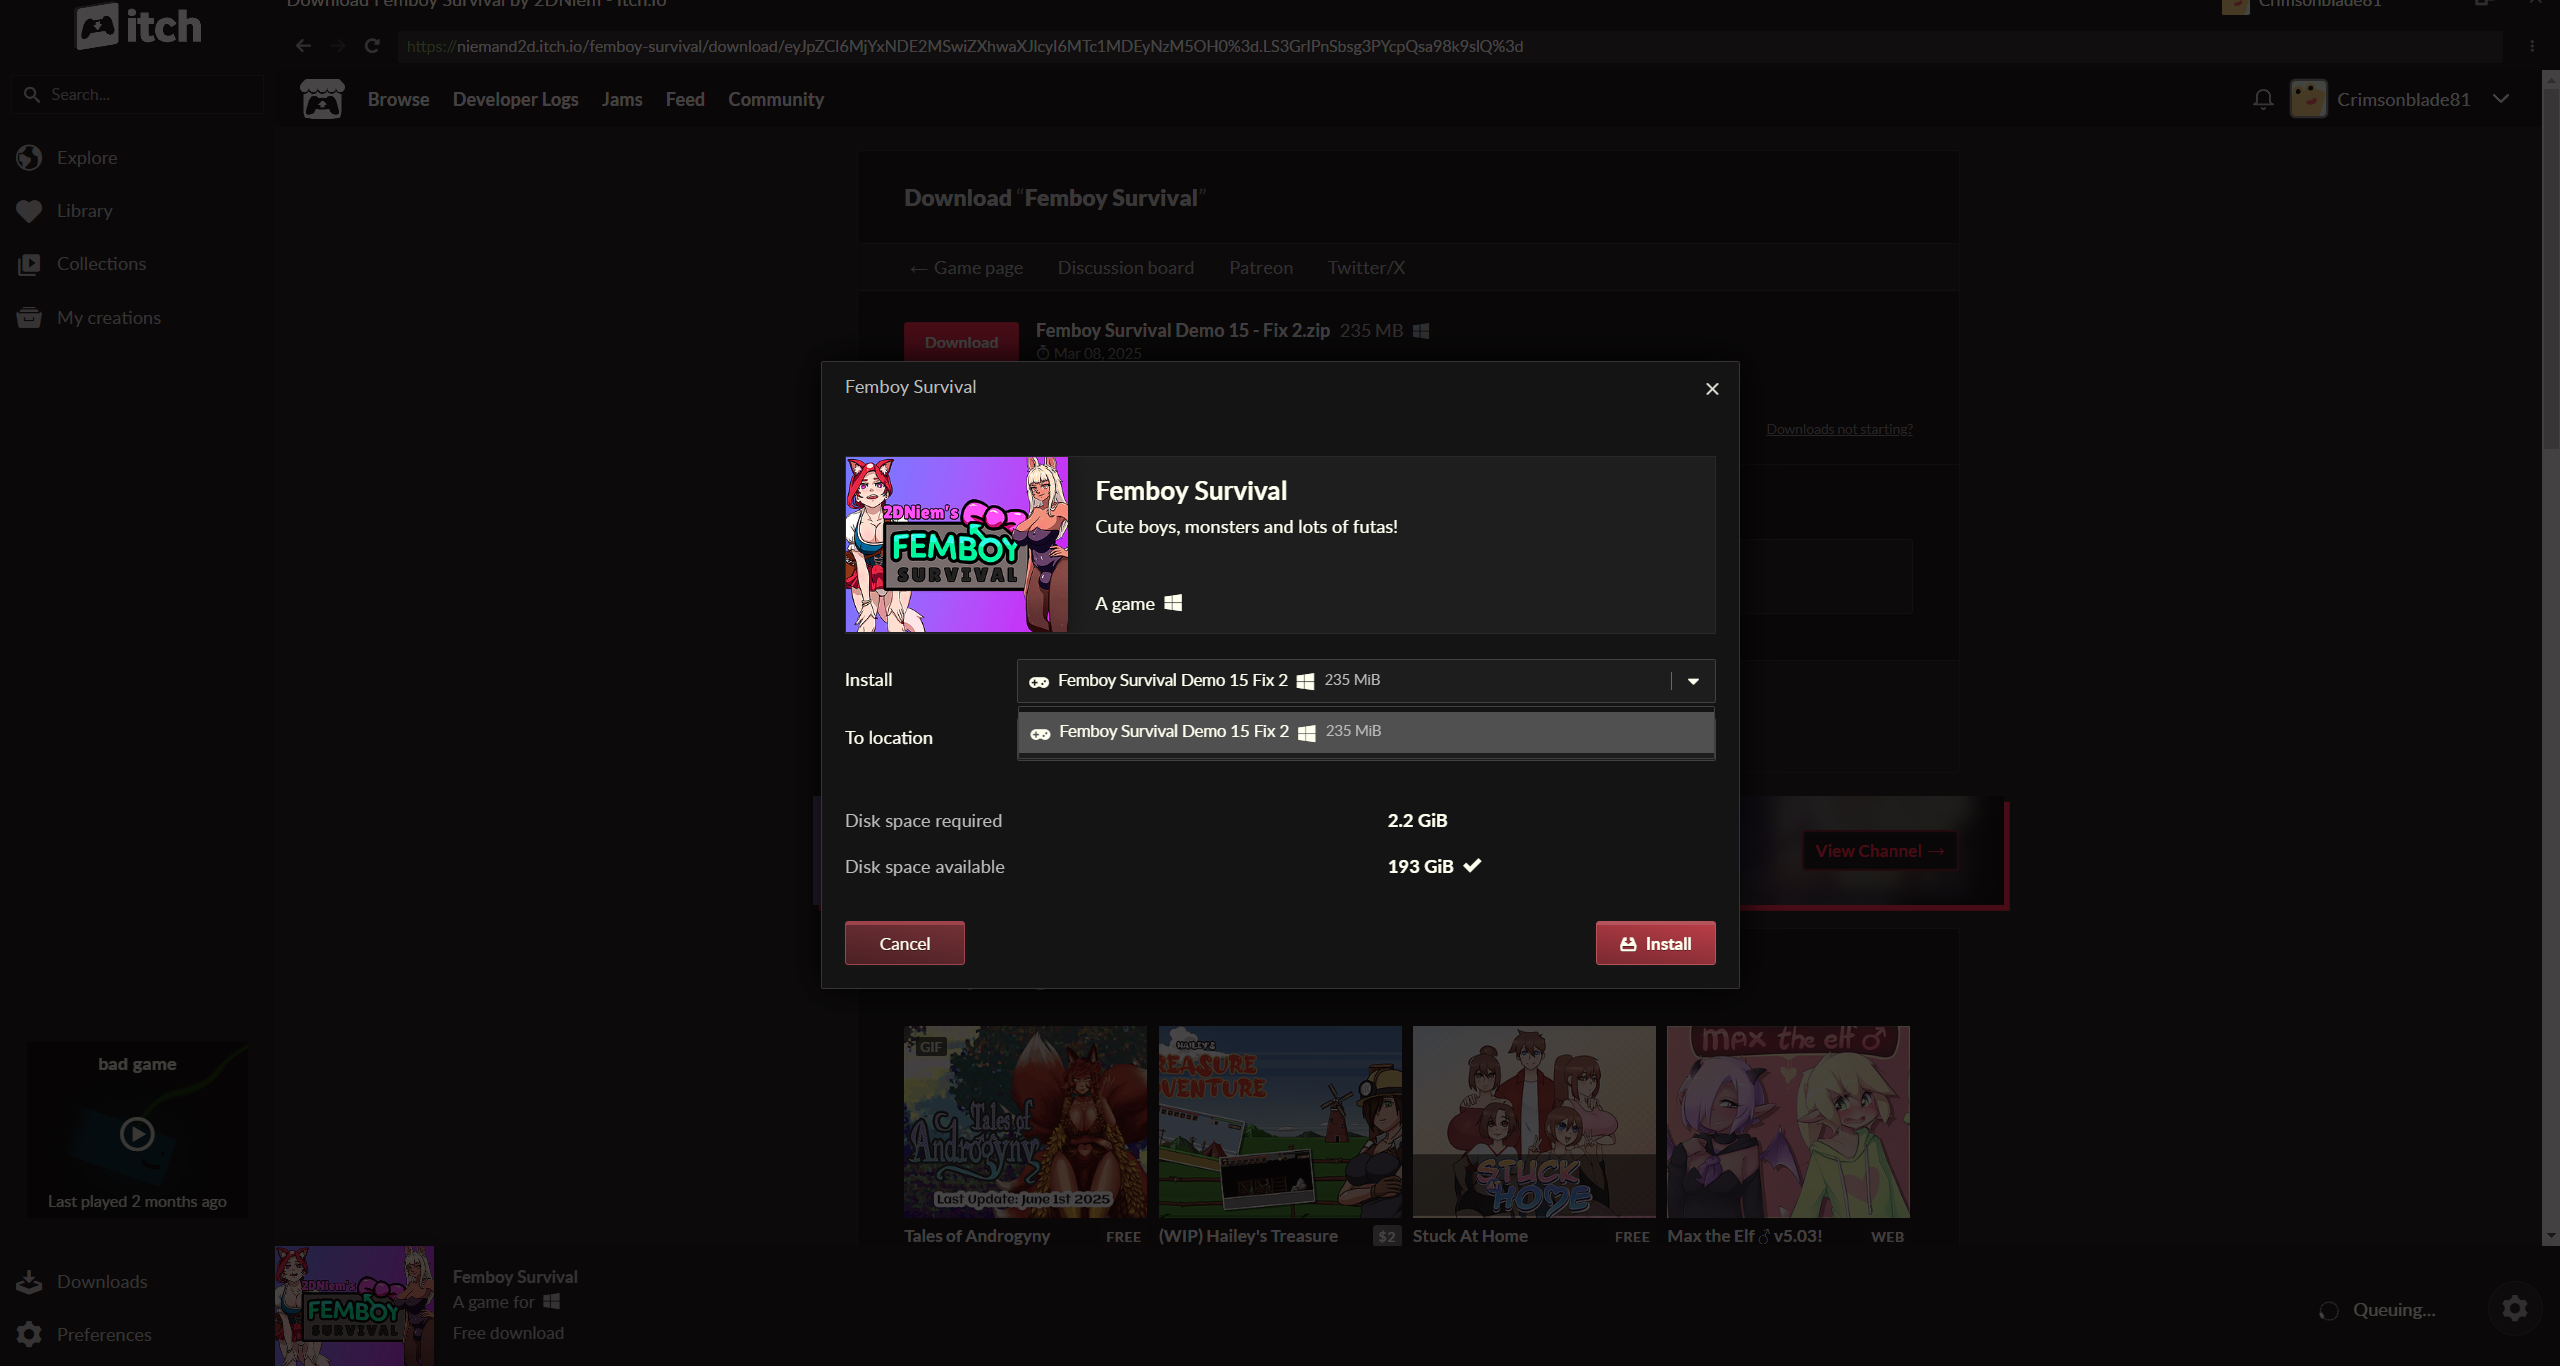Open Developer Logs nav link
This screenshot has width=2560, height=1366.
[x=515, y=99]
